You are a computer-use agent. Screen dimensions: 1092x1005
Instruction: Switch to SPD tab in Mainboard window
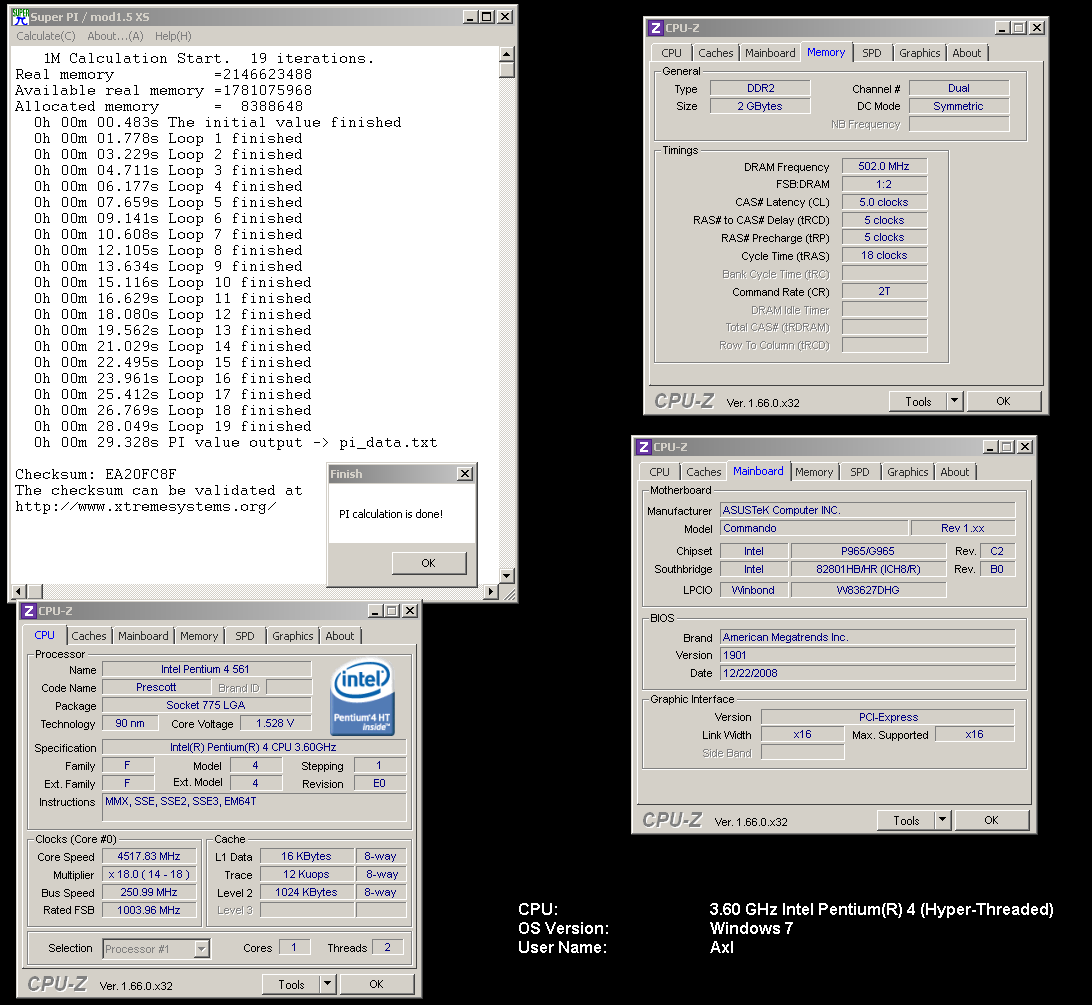click(x=859, y=472)
